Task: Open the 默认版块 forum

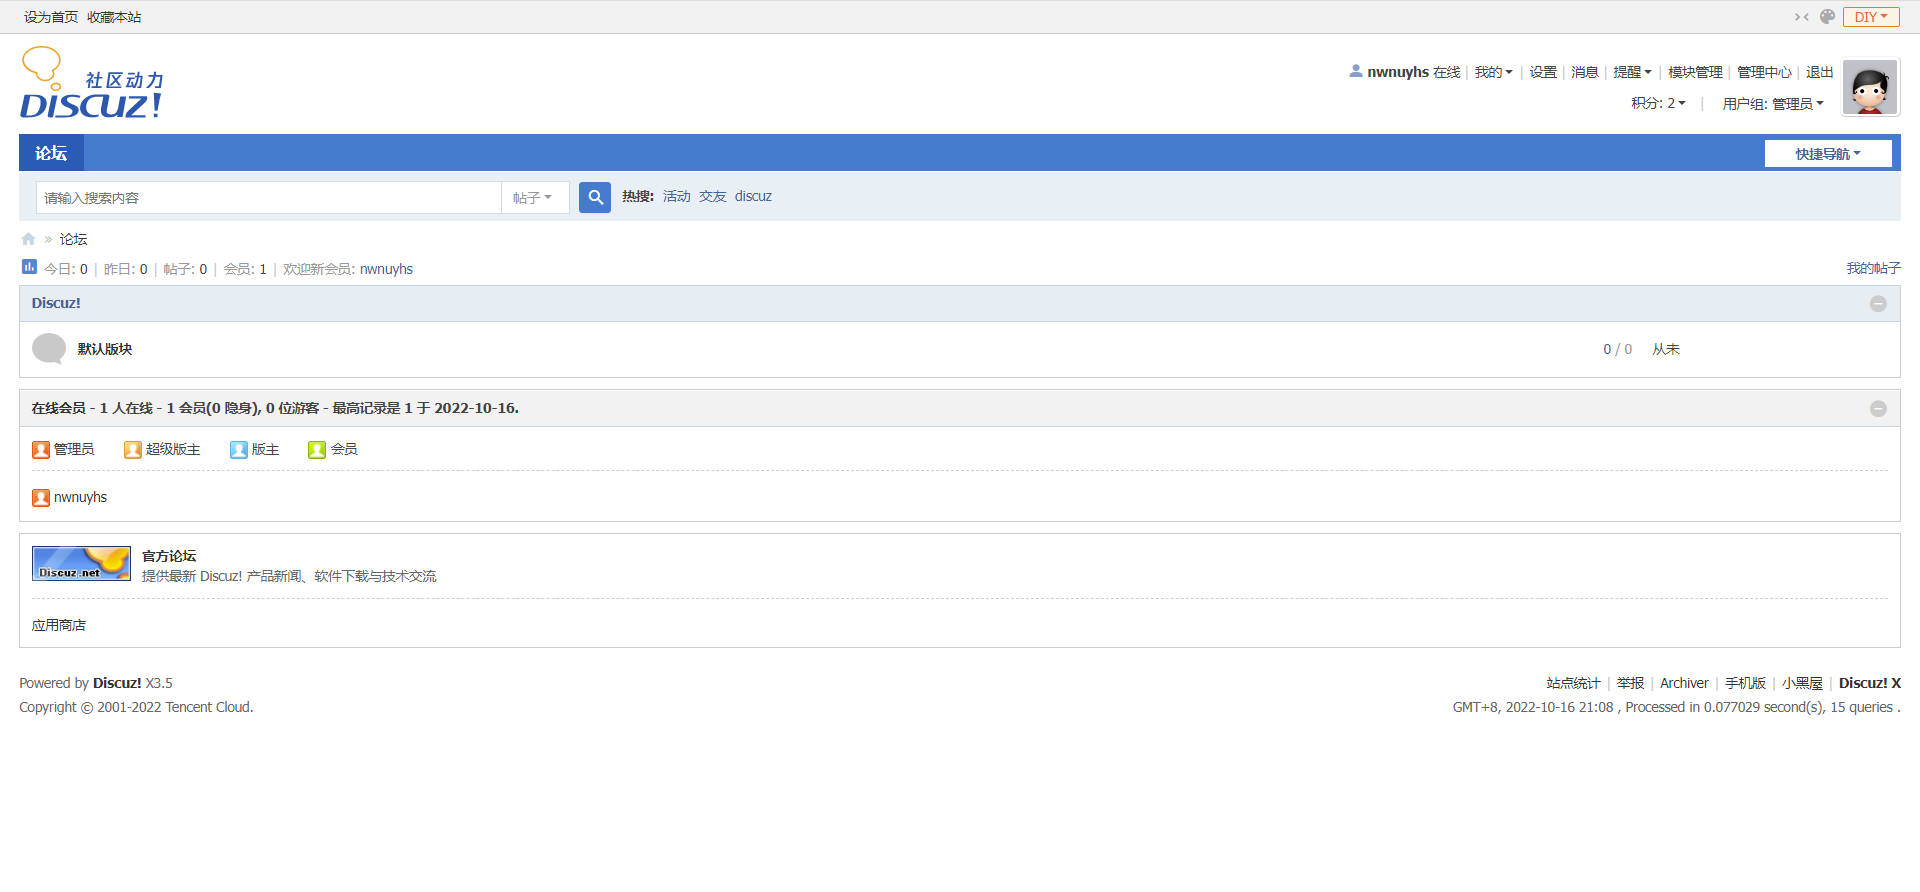Action: [105, 349]
